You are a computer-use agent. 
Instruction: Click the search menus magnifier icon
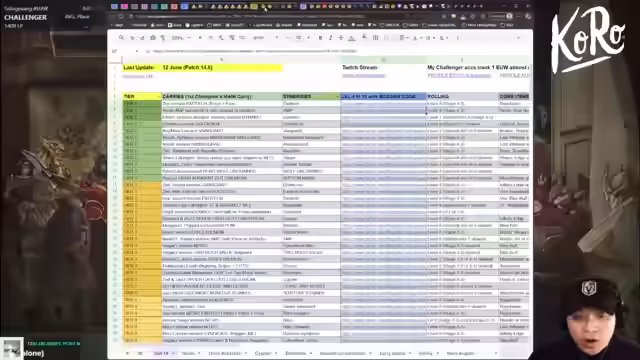pos(121,38)
